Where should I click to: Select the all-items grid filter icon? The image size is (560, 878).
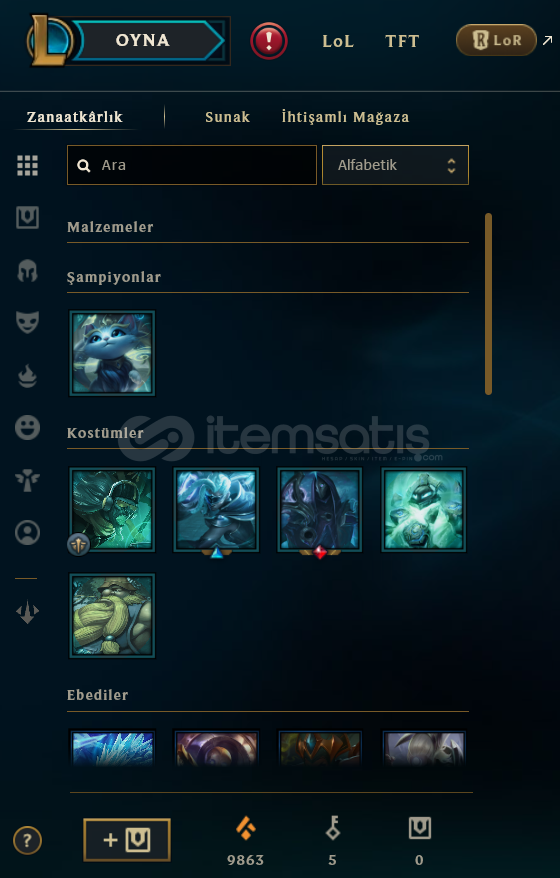coord(27,166)
